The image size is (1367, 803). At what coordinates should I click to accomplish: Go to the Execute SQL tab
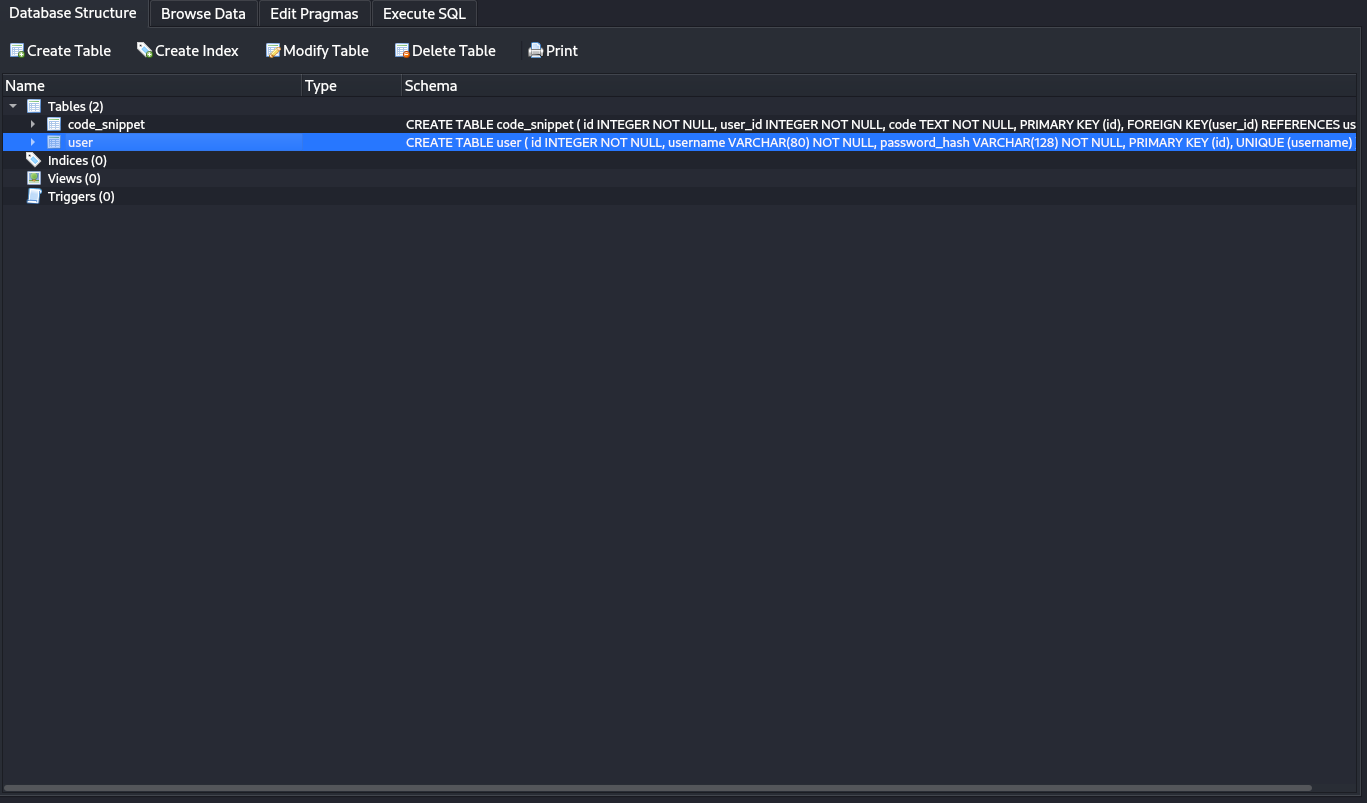[424, 14]
